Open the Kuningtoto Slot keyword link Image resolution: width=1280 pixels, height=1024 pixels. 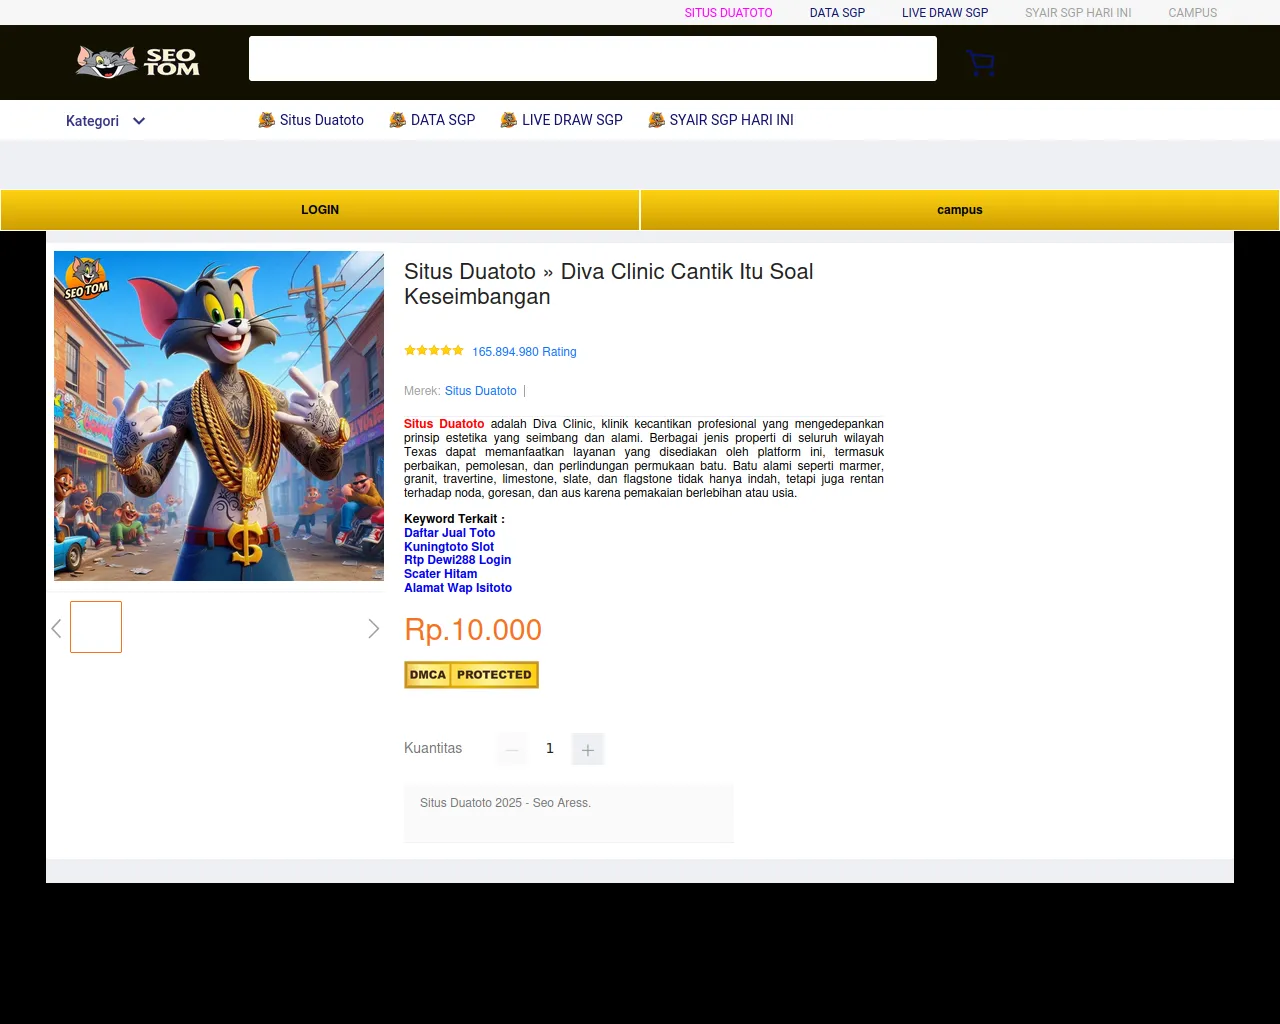[449, 547]
